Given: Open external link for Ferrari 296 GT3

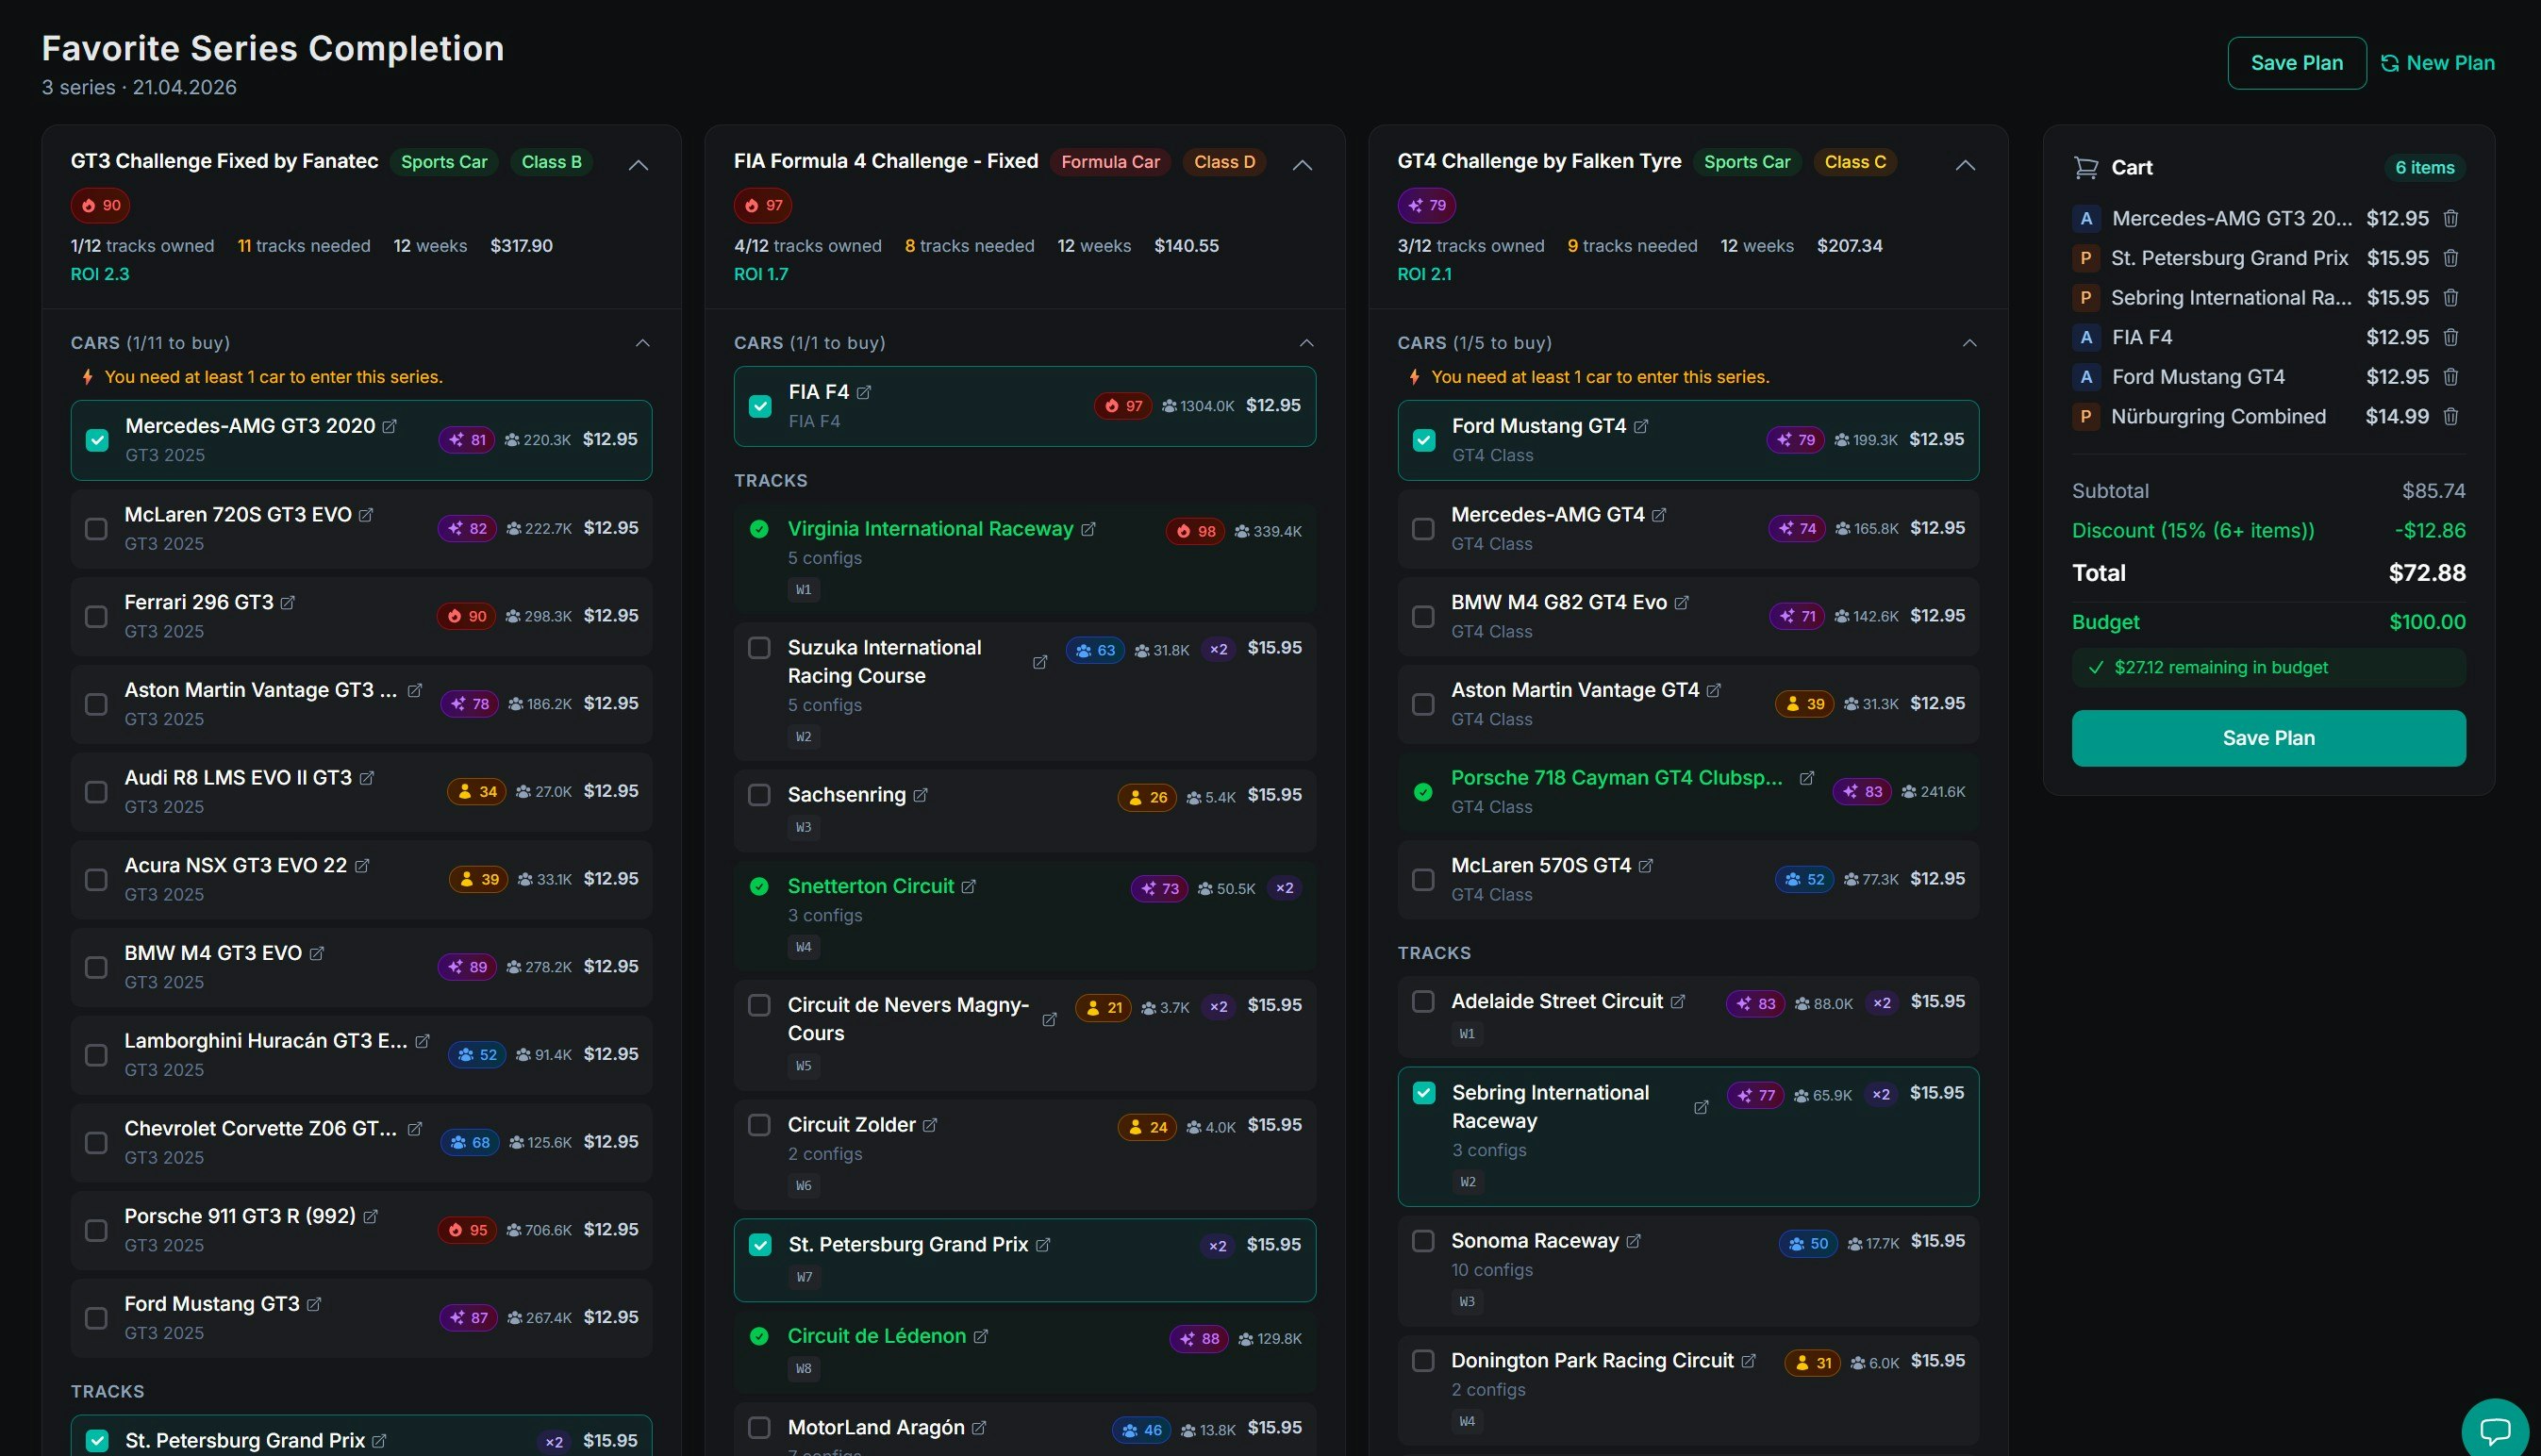Looking at the screenshot, I should pos(288,603).
